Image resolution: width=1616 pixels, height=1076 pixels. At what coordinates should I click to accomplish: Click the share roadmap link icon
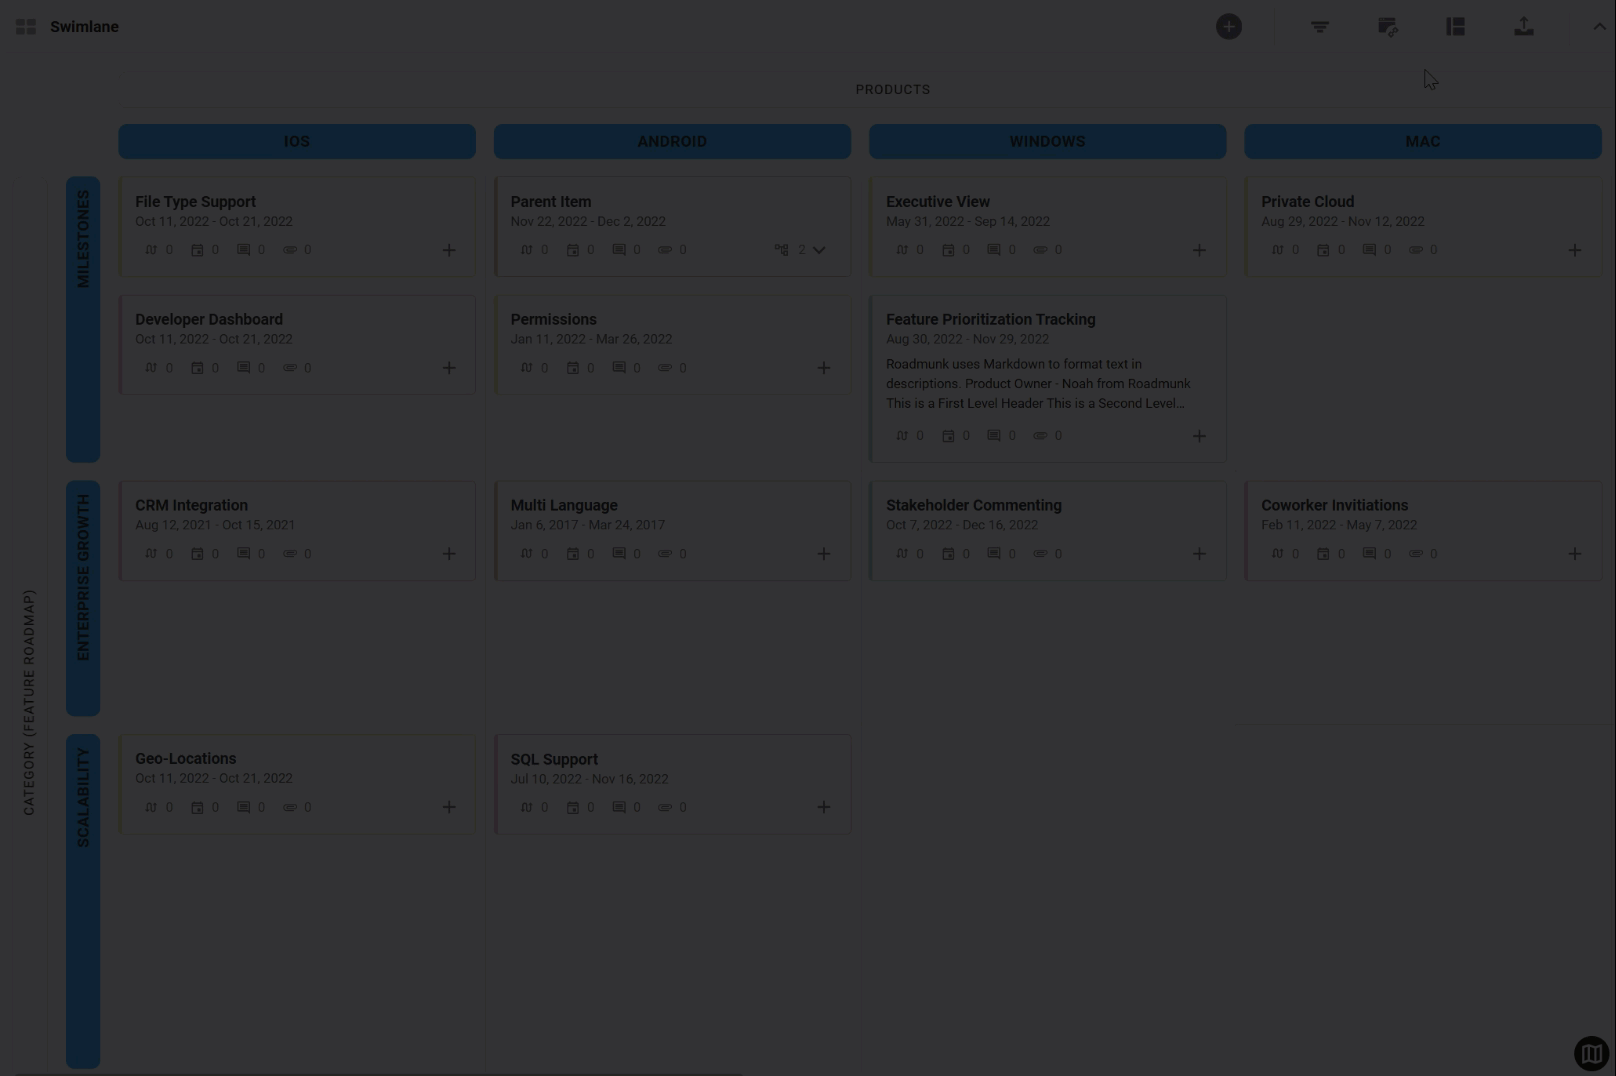click(1388, 26)
